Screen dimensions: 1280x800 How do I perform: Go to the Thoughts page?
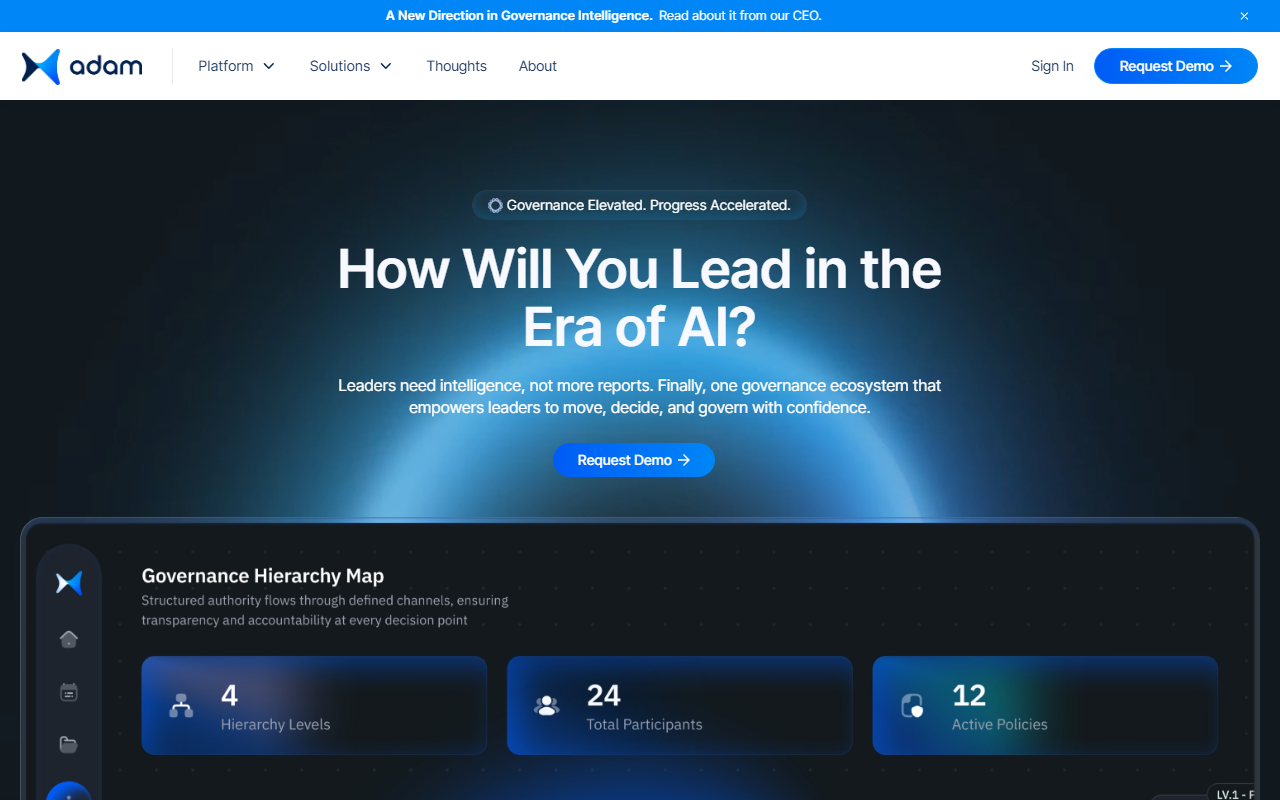click(x=456, y=66)
